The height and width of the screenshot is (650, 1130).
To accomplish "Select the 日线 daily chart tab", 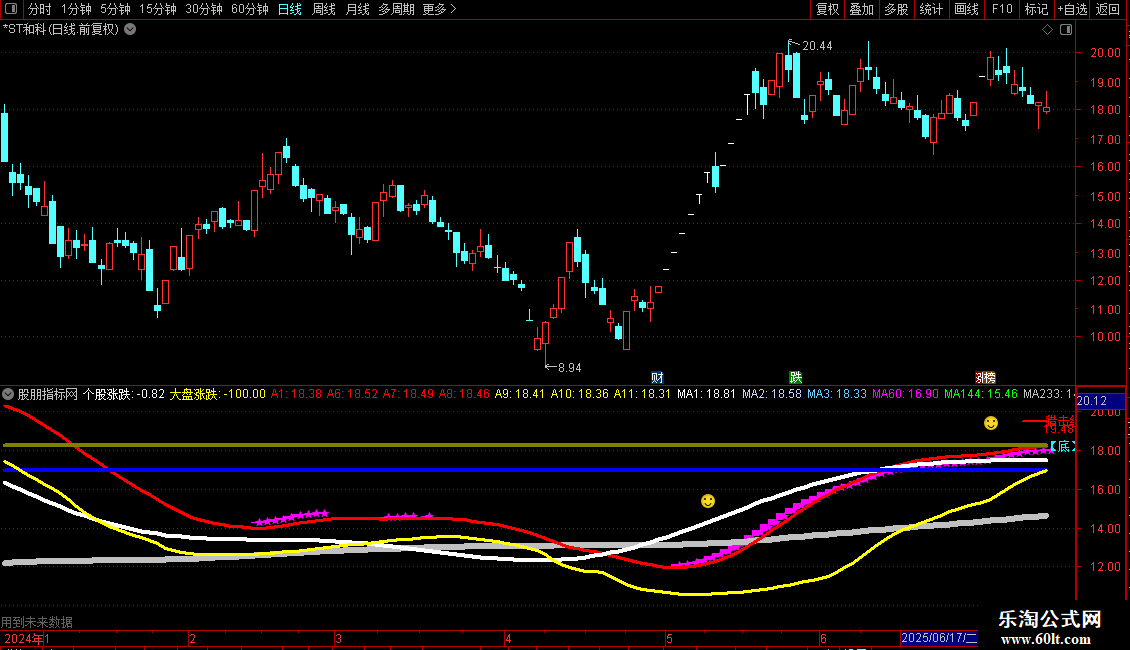I will (290, 9).
